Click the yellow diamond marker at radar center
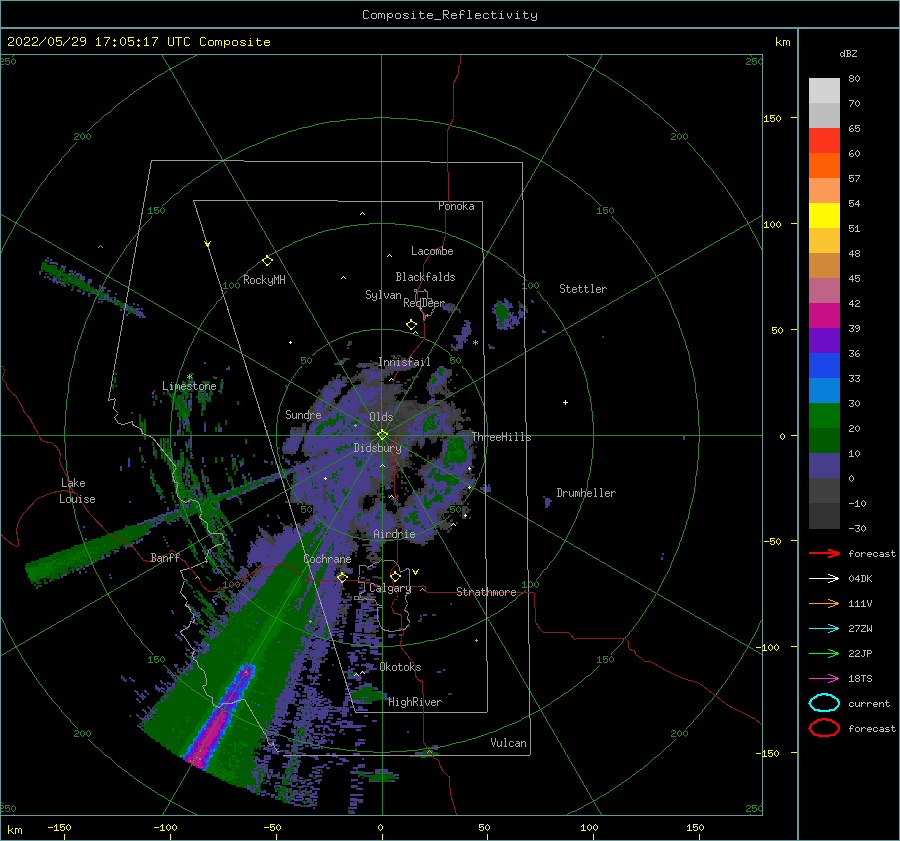 (382, 435)
